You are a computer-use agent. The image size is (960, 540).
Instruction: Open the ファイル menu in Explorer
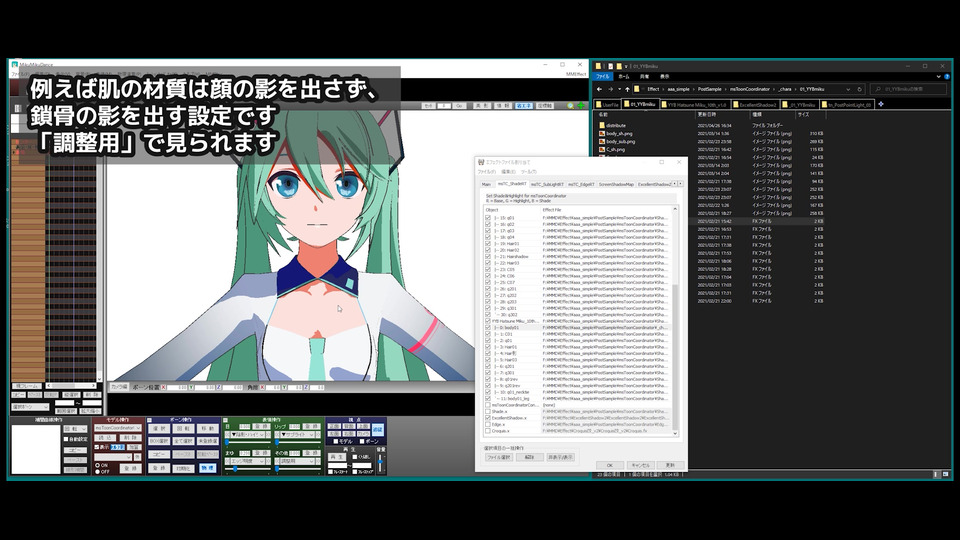pyautogui.click(x=603, y=77)
